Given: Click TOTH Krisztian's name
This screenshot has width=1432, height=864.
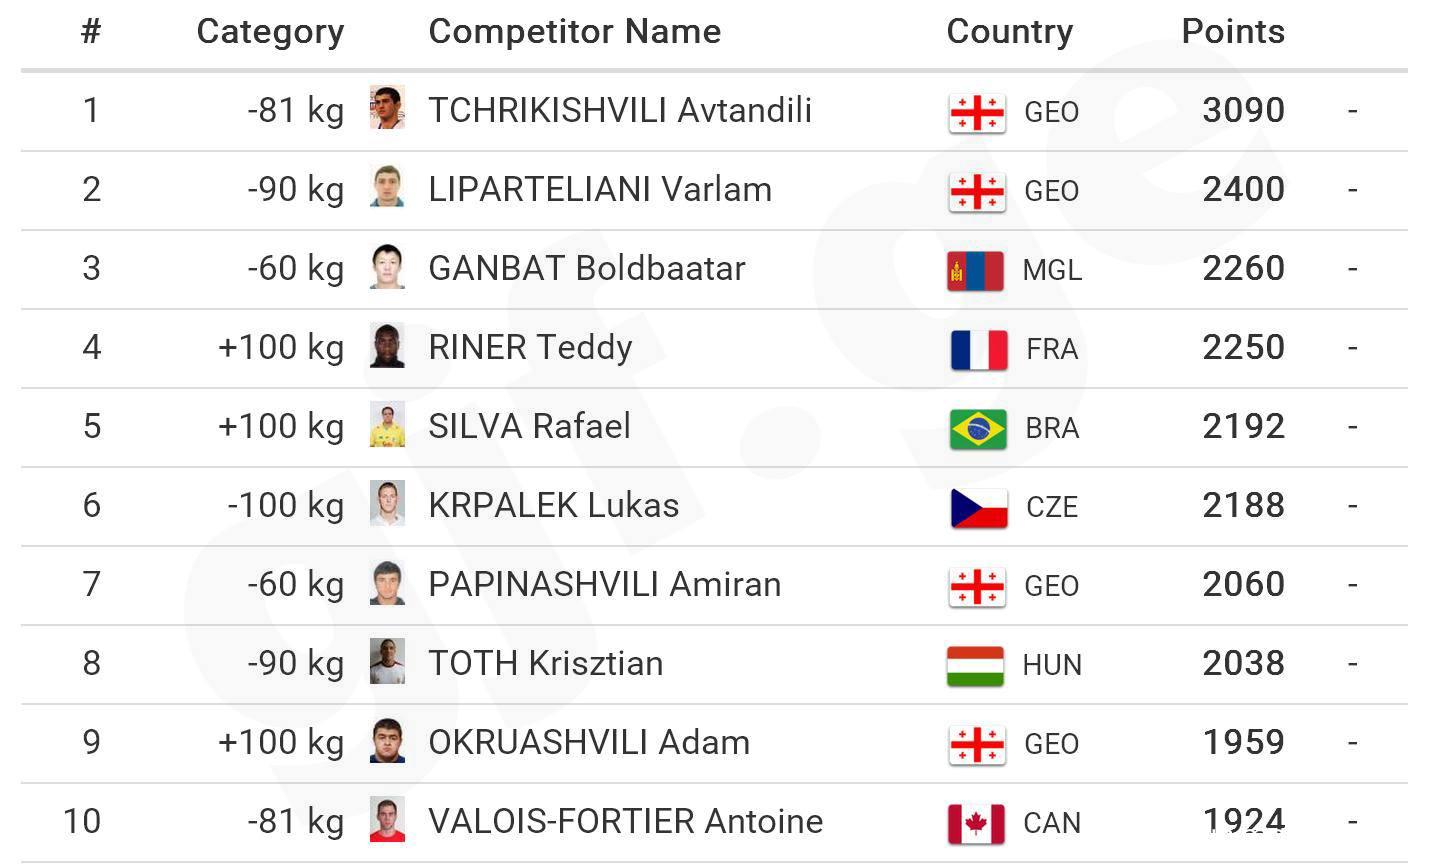Looking at the screenshot, I should tap(545, 663).
